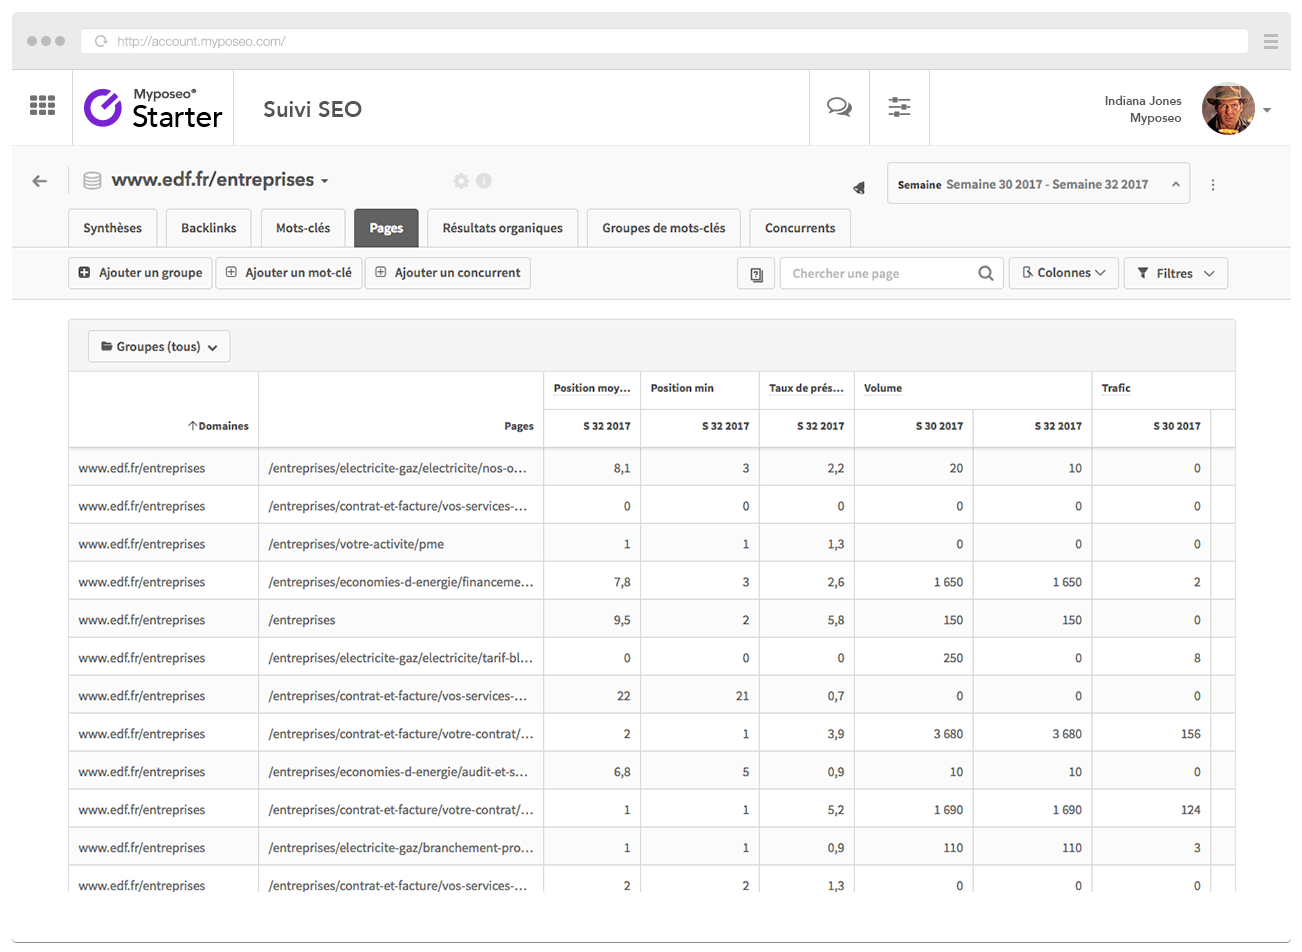This screenshot has width=1302, height=952.
Task: Sort by the Domaines column header
Action: (x=218, y=426)
